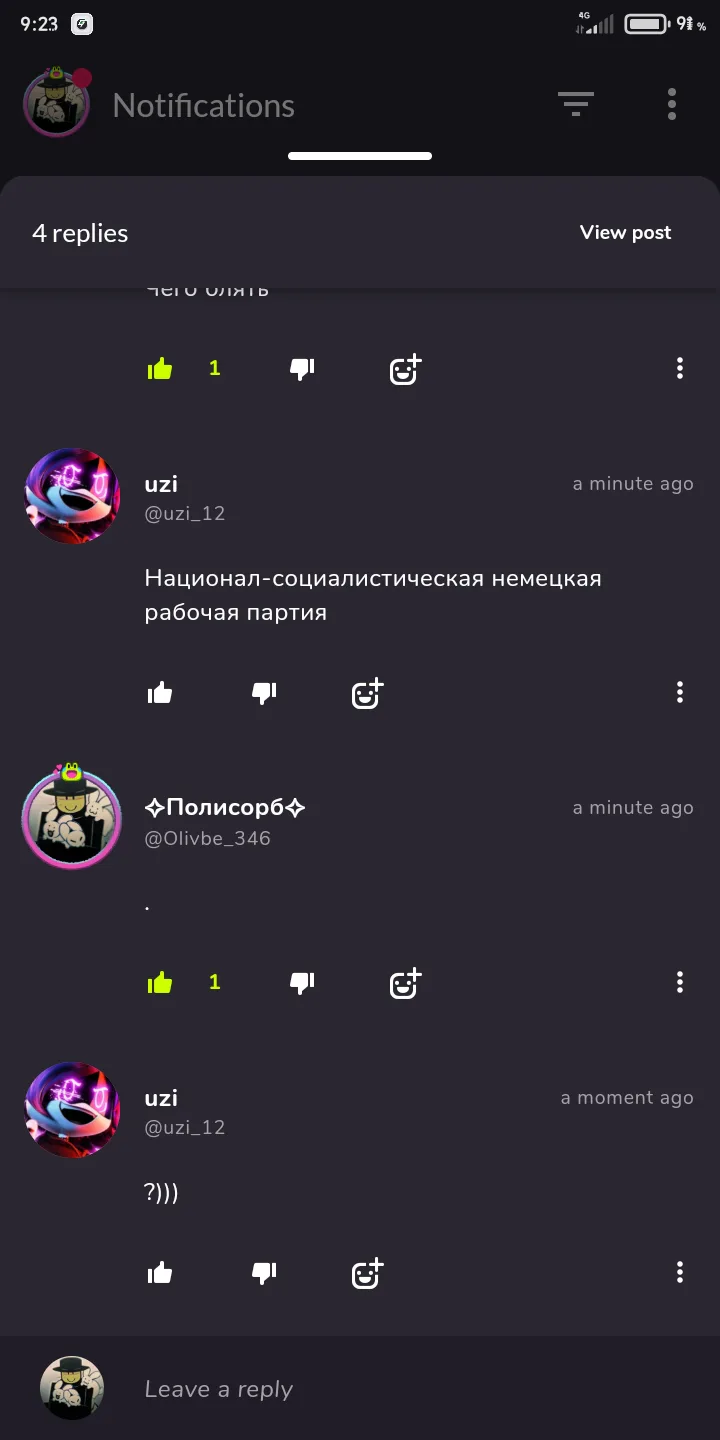The image size is (720, 1440).
Task: Grab the bottom sheet drag handle bar
Action: pos(360,156)
